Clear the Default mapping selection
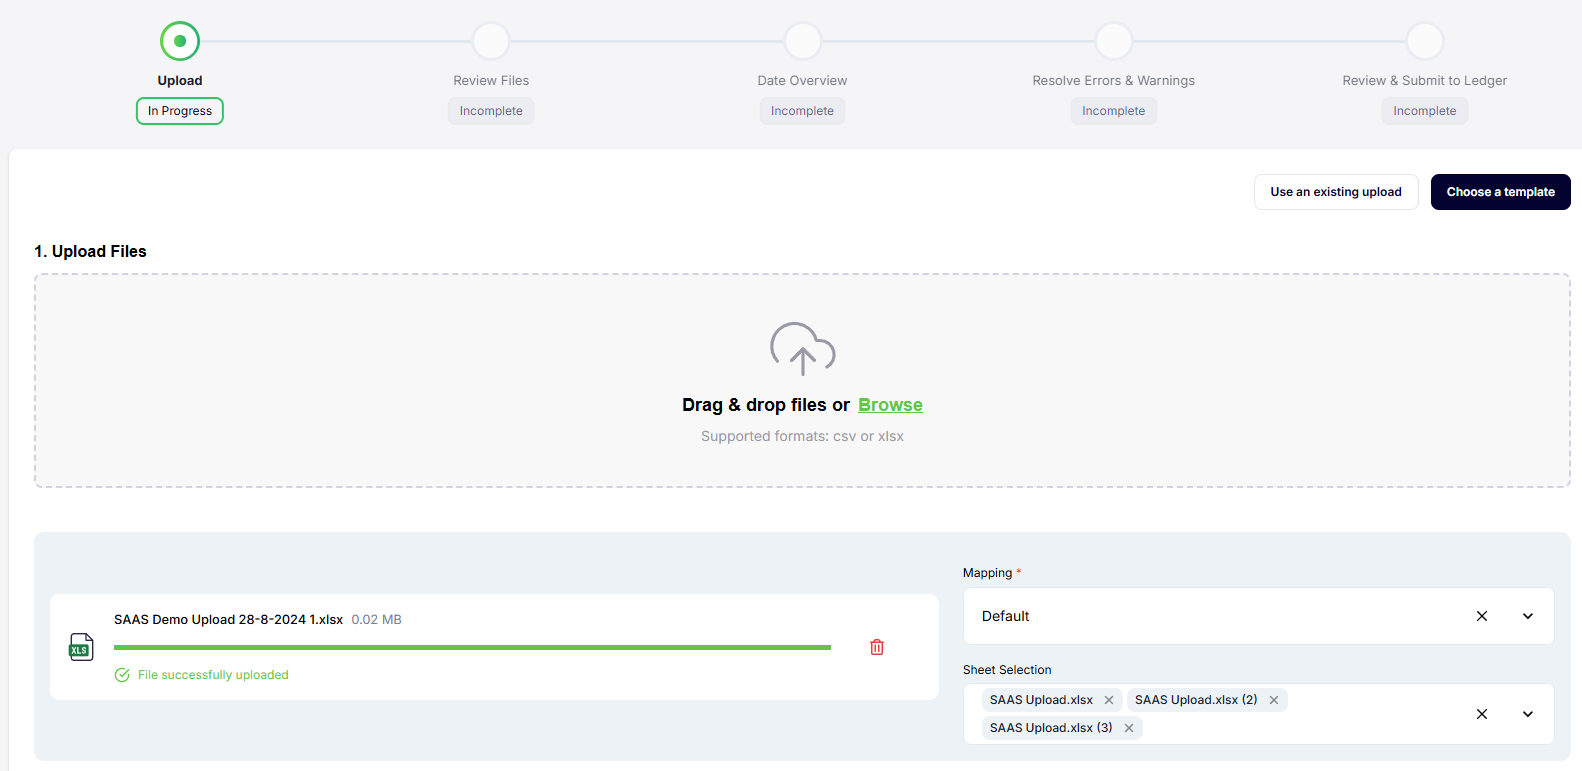The width and height of the screenshot is (1582, 771). (1482, 616)
